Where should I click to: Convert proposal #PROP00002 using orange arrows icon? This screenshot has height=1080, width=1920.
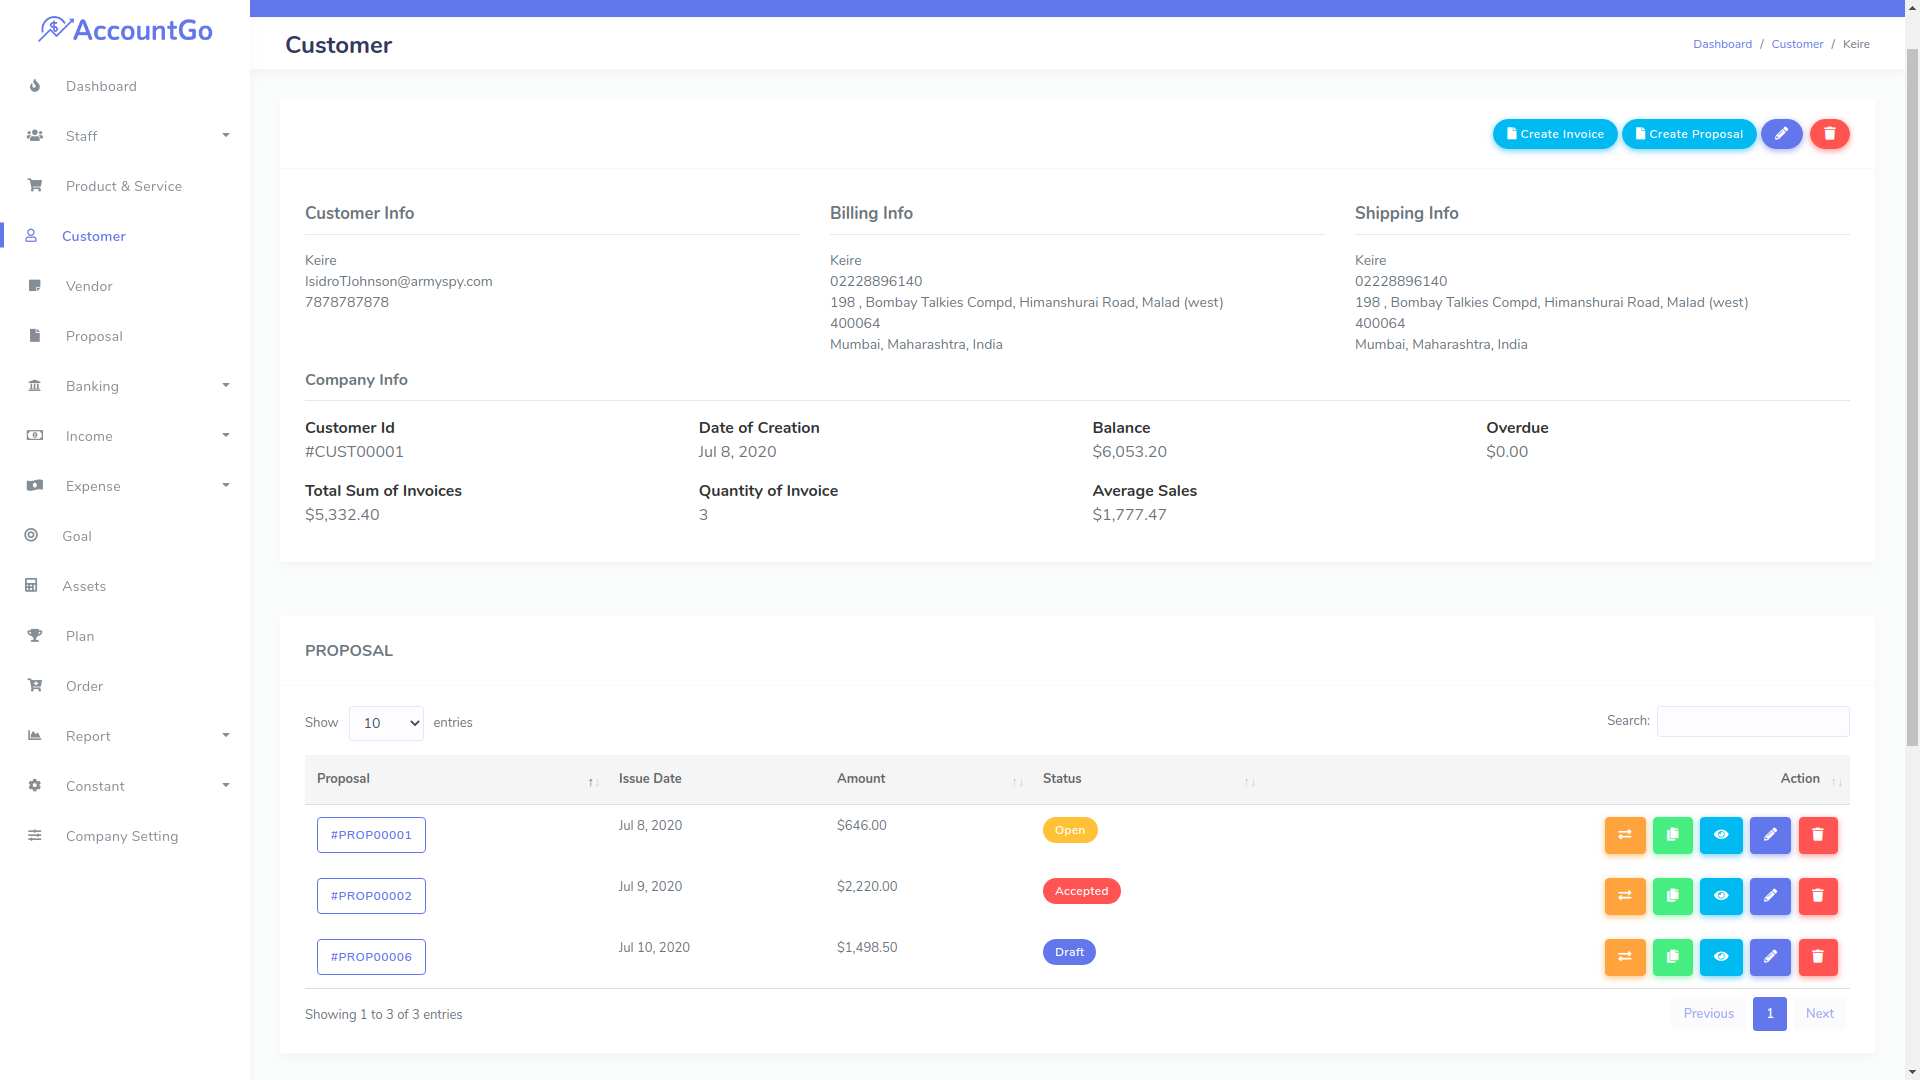(1625, 897)
